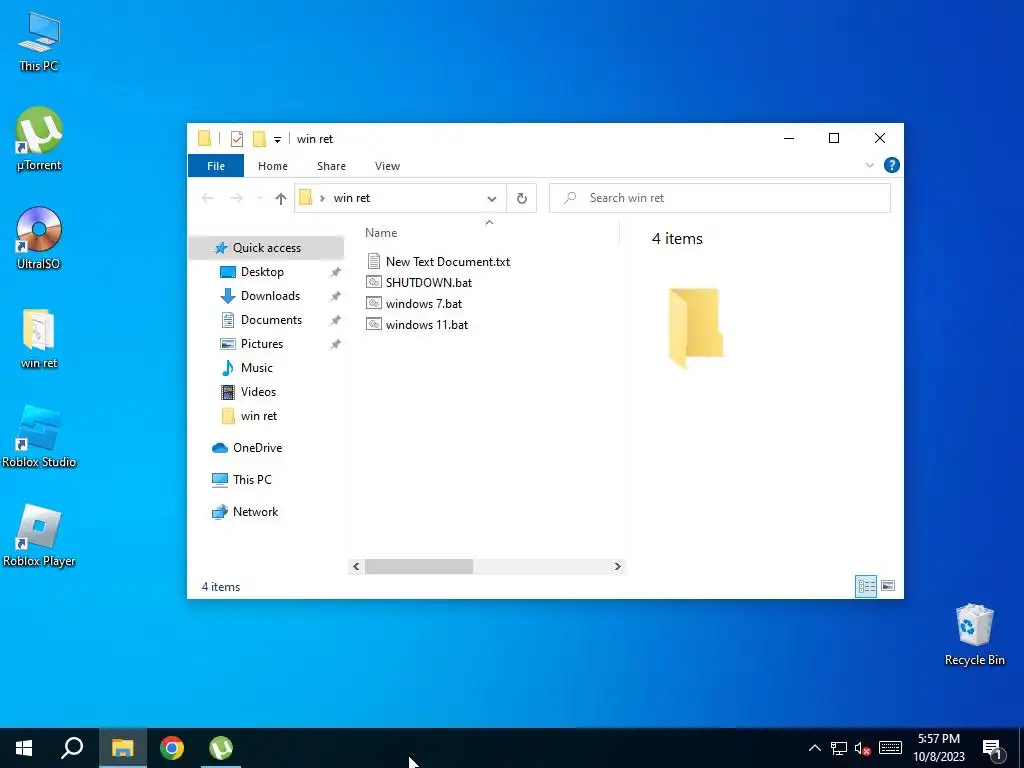Expand the ribbon with the chevron
The image size is (1024, 768).
(869, 165)
